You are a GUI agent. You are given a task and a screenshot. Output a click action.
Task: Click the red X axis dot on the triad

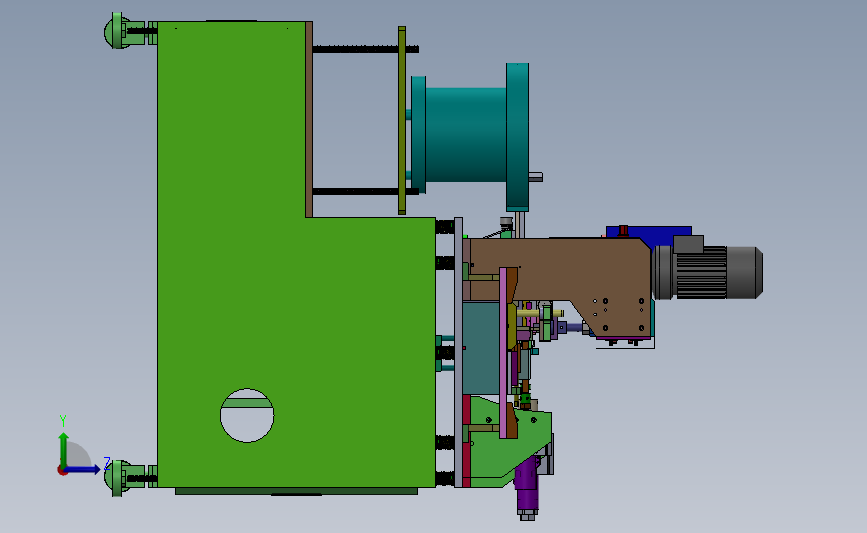tap(62, 471)
